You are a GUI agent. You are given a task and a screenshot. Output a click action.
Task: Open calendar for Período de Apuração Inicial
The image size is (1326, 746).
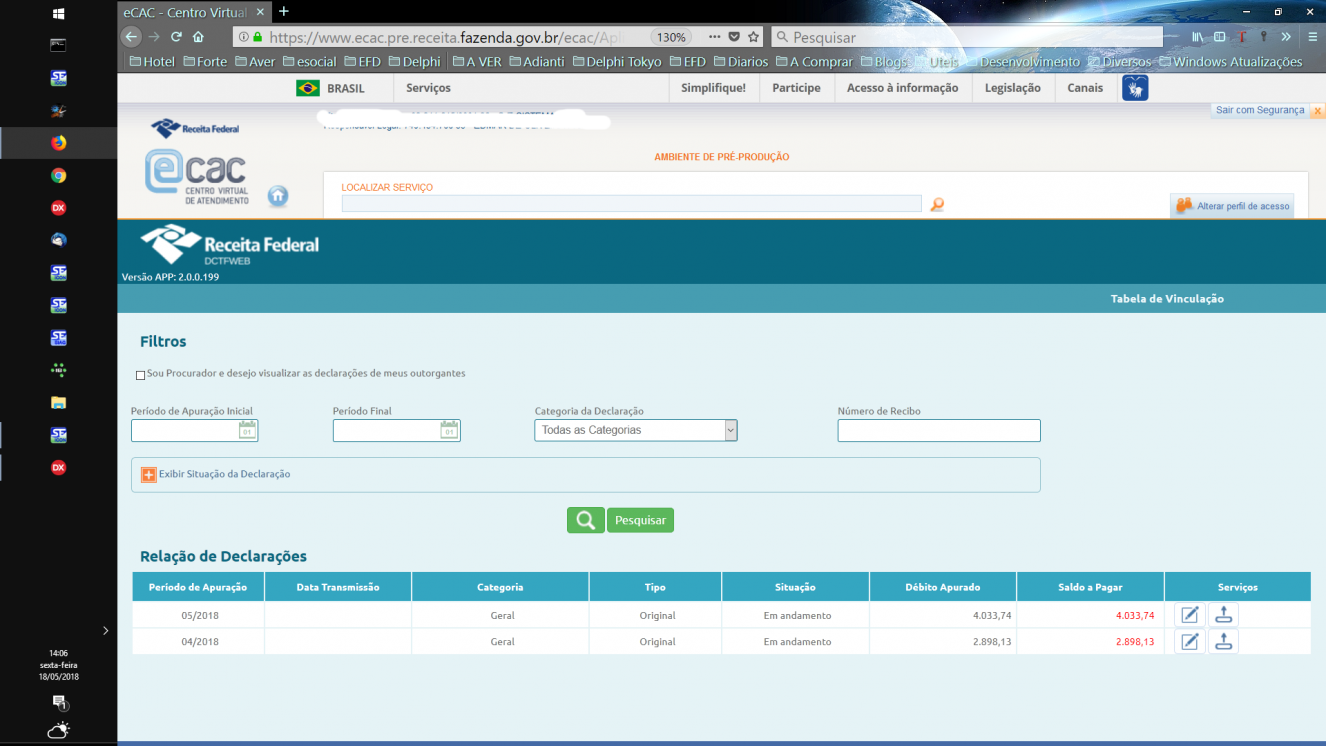tap(248, 430)
